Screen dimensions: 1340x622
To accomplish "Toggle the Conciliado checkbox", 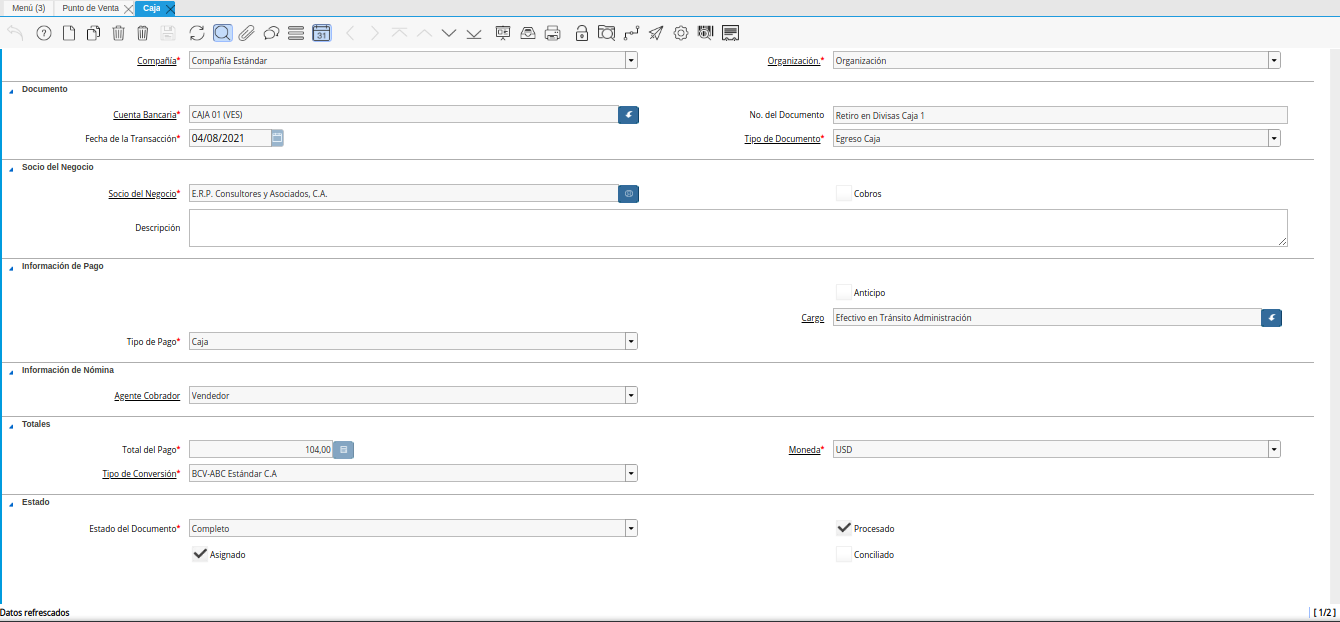I will (x=844, y=554).
